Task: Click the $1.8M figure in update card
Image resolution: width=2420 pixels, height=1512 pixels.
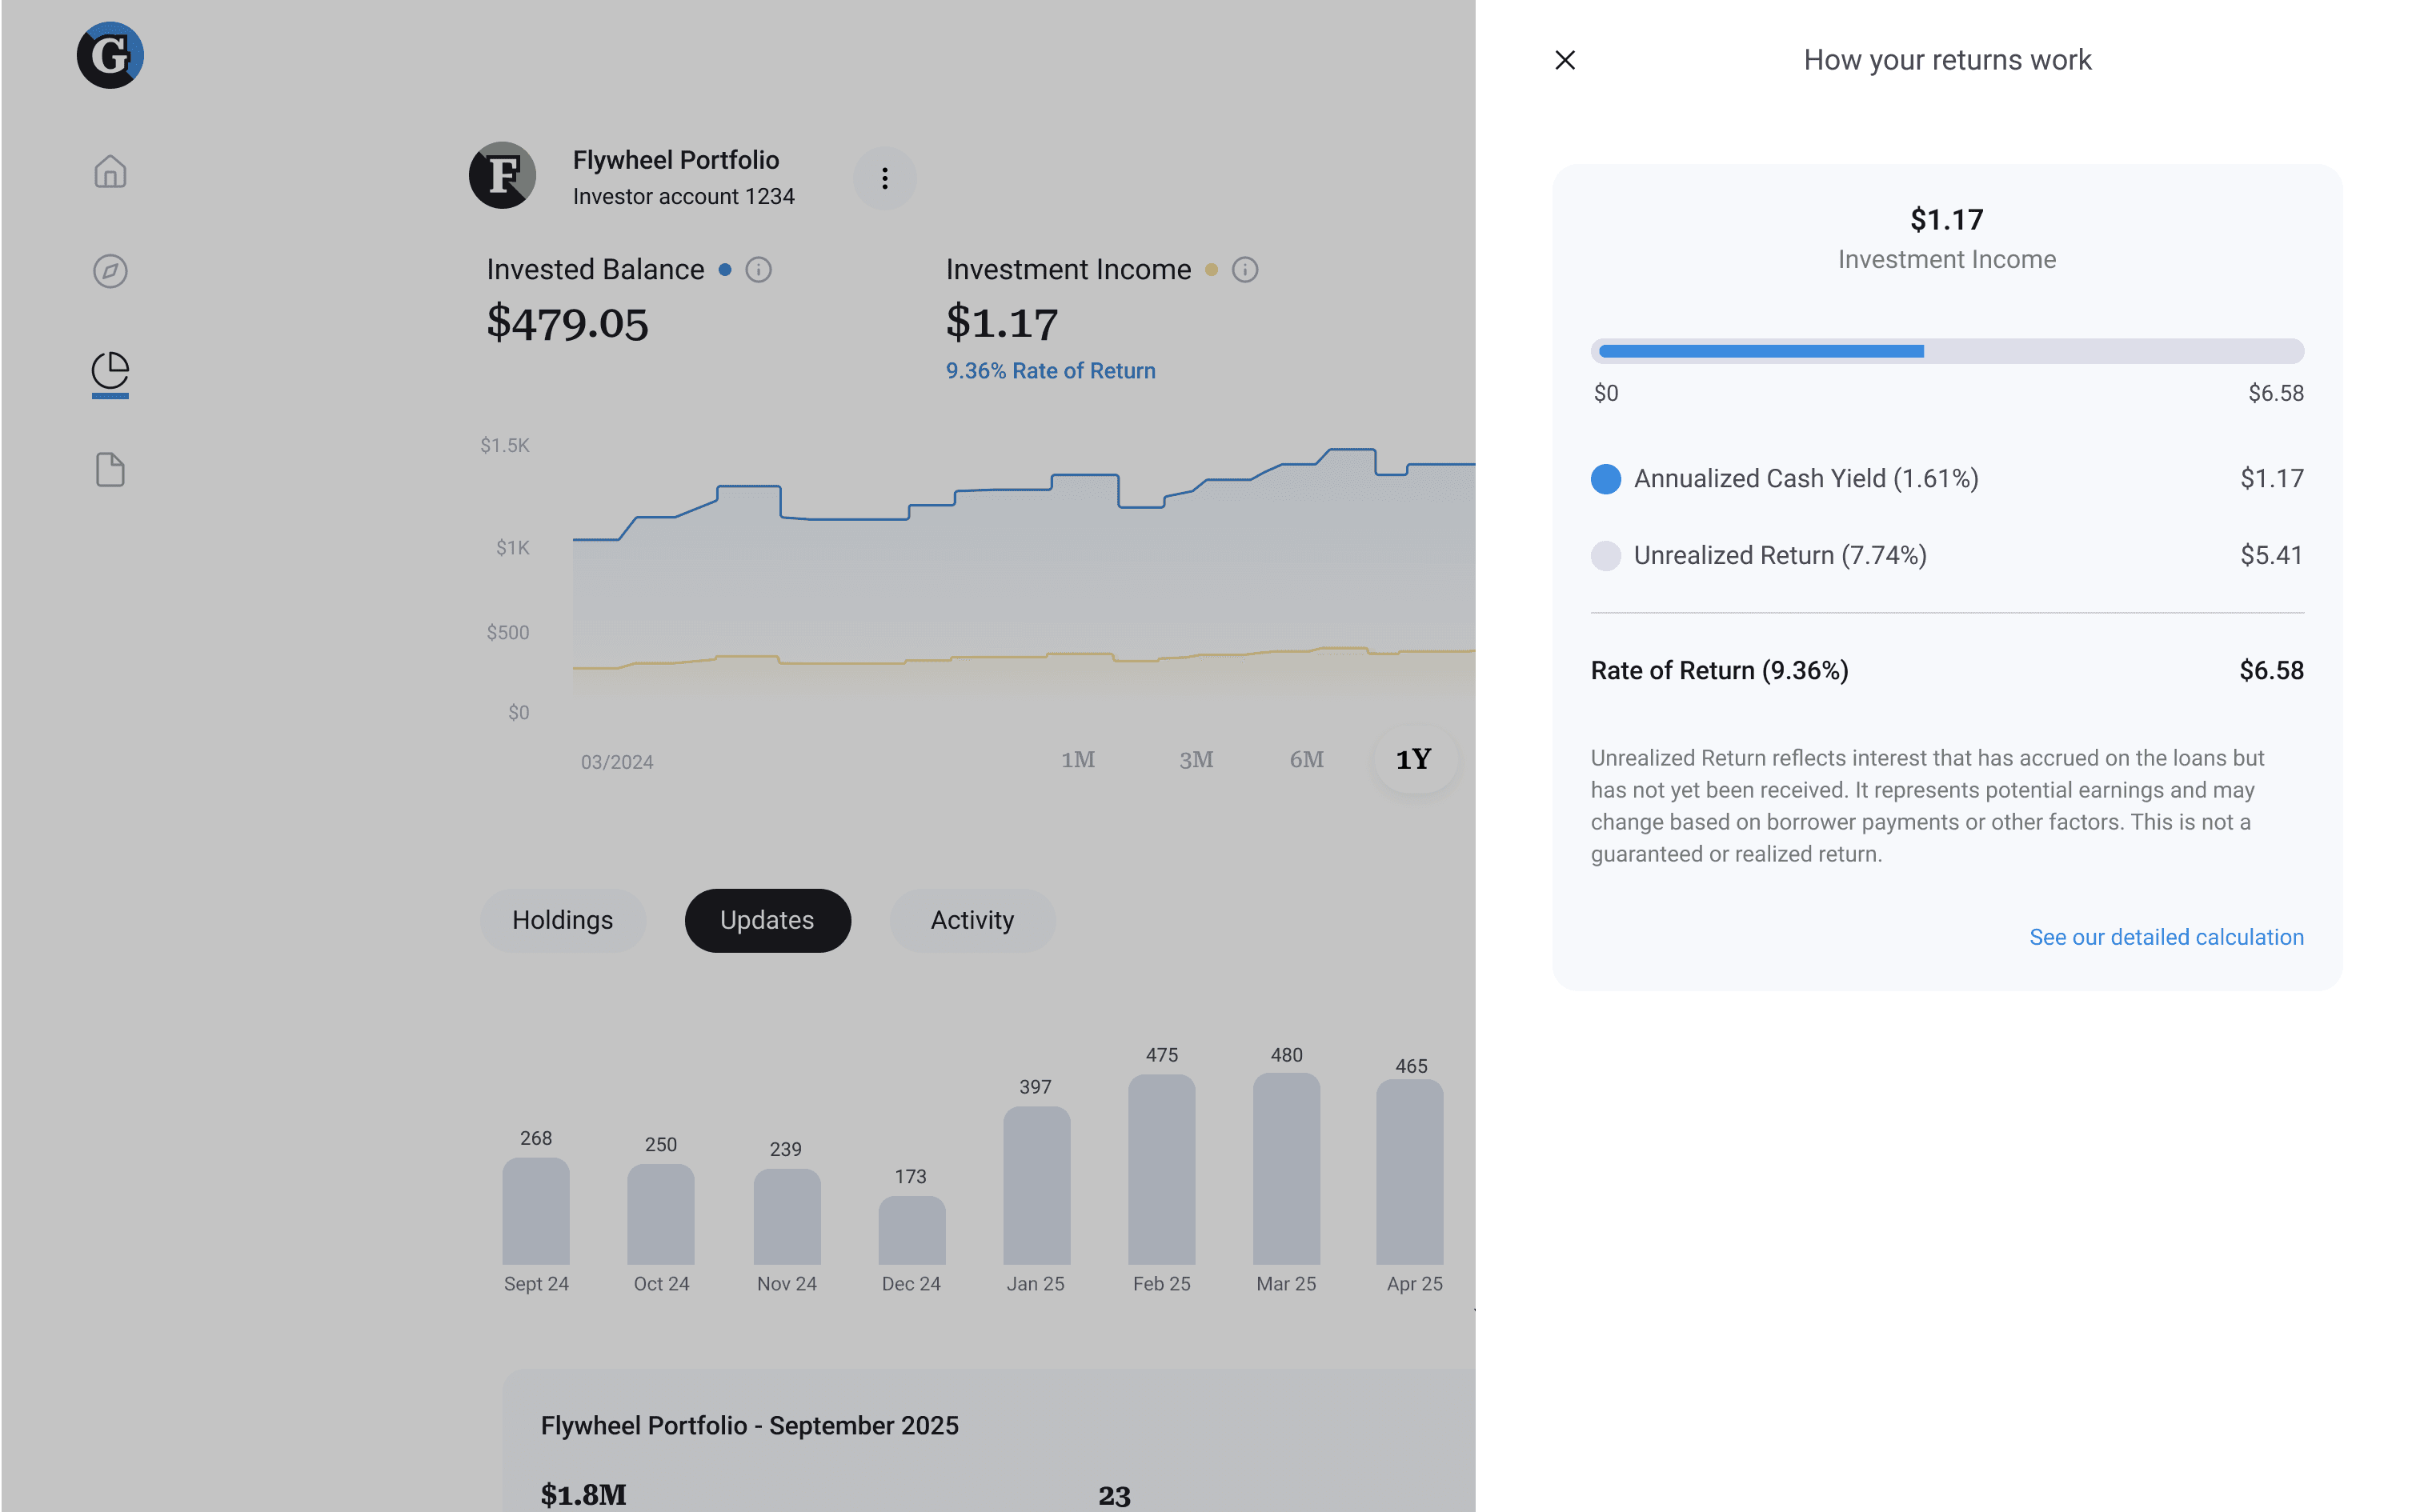Action: [x=583, y=1495]
